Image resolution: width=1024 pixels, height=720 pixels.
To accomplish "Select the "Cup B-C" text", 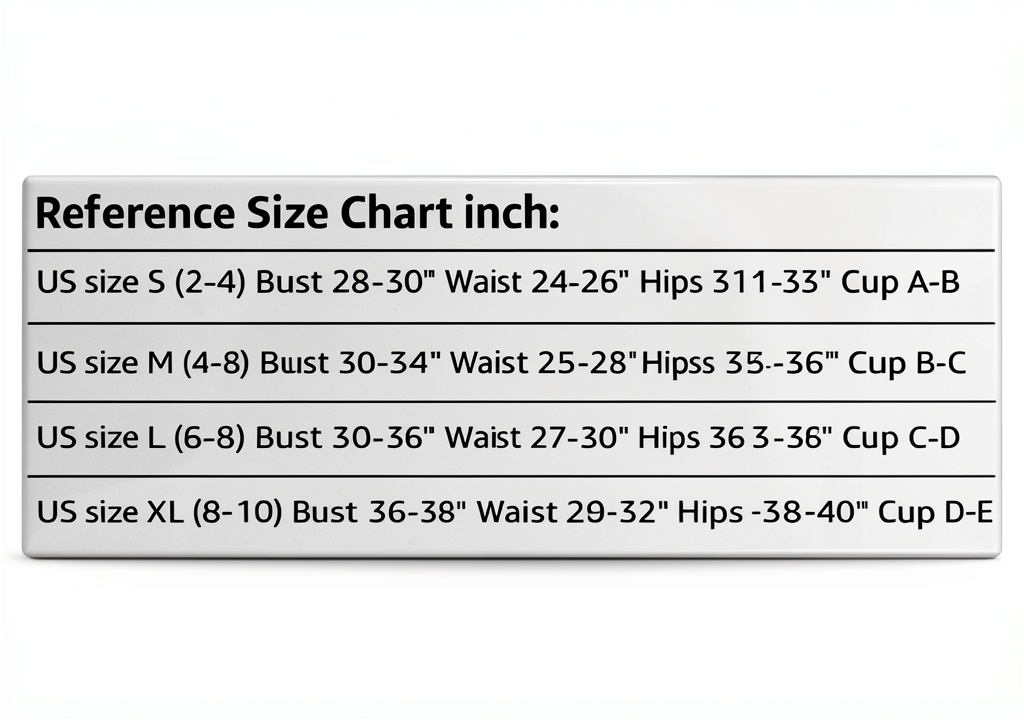I will [906, 362].
